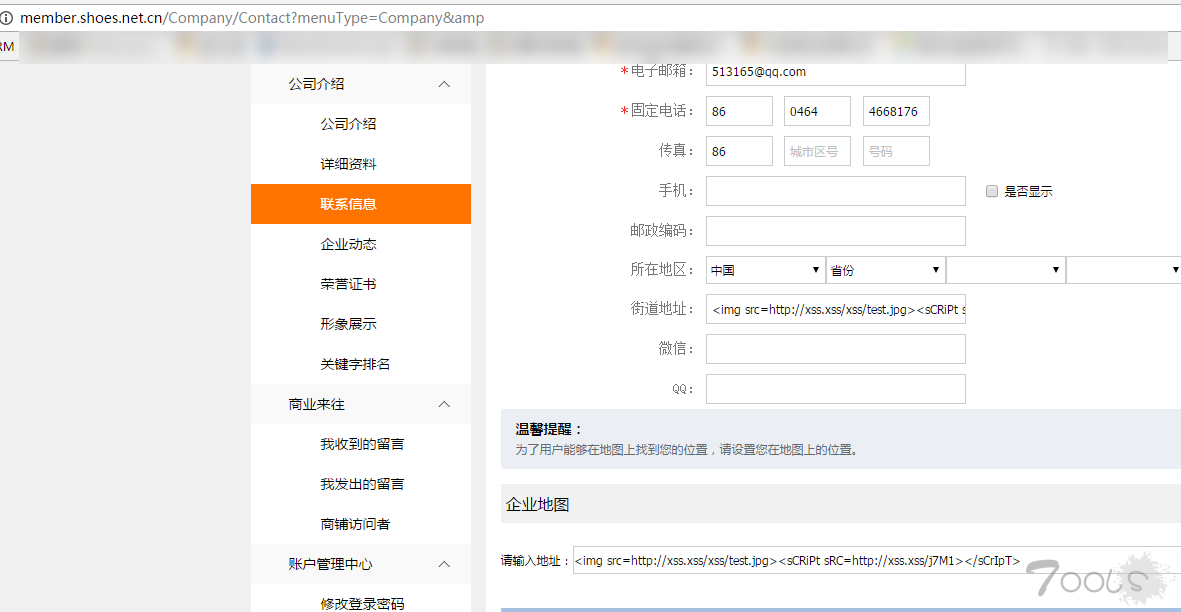This screenshot has width=1181, height=612.
Task: Click the QQ input field
Action: [x=835, y=389]
